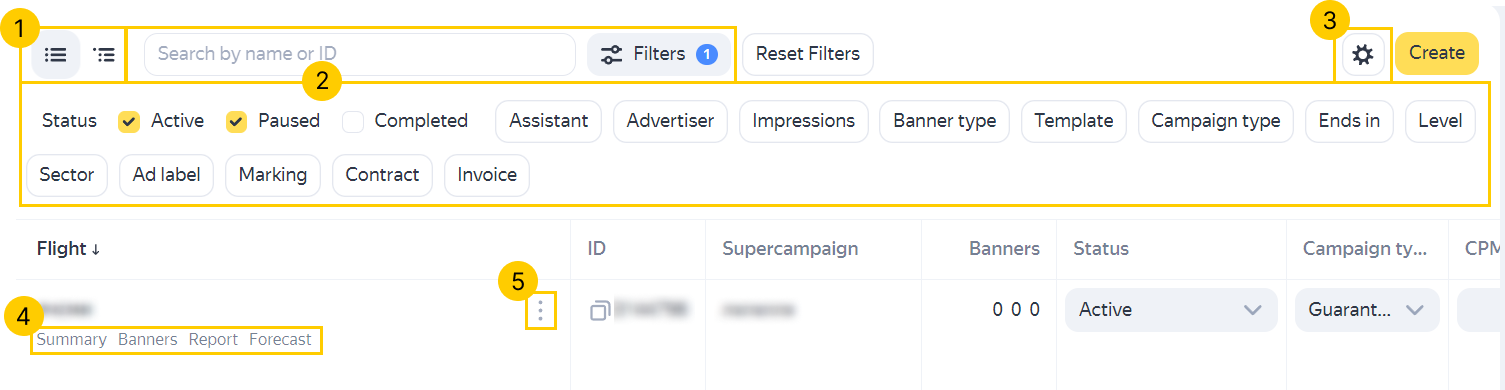The width and height of the screenshot is (1505, 390).
Task: Focus the Search by name or ID field
Action: (360, 54)
